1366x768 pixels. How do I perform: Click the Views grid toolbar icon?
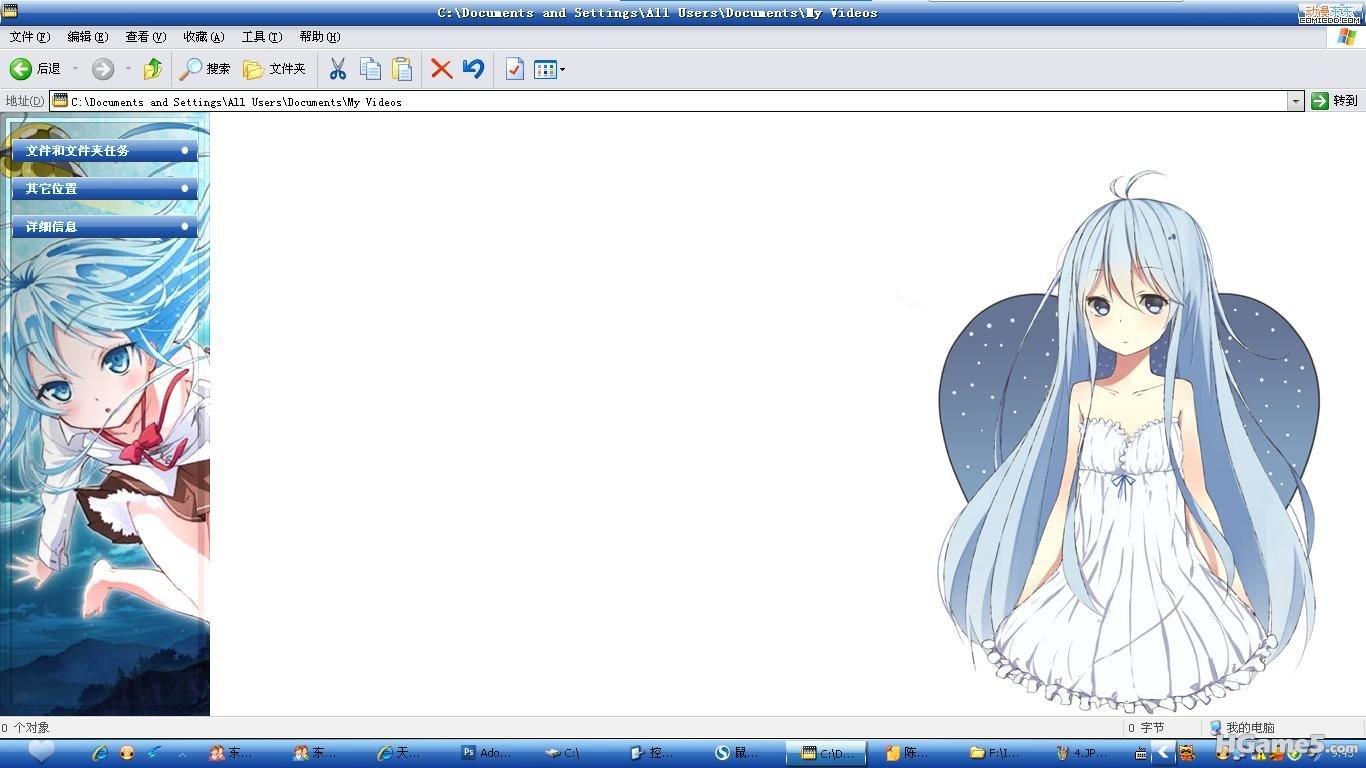pyautogui.click(x=545, y=69)
